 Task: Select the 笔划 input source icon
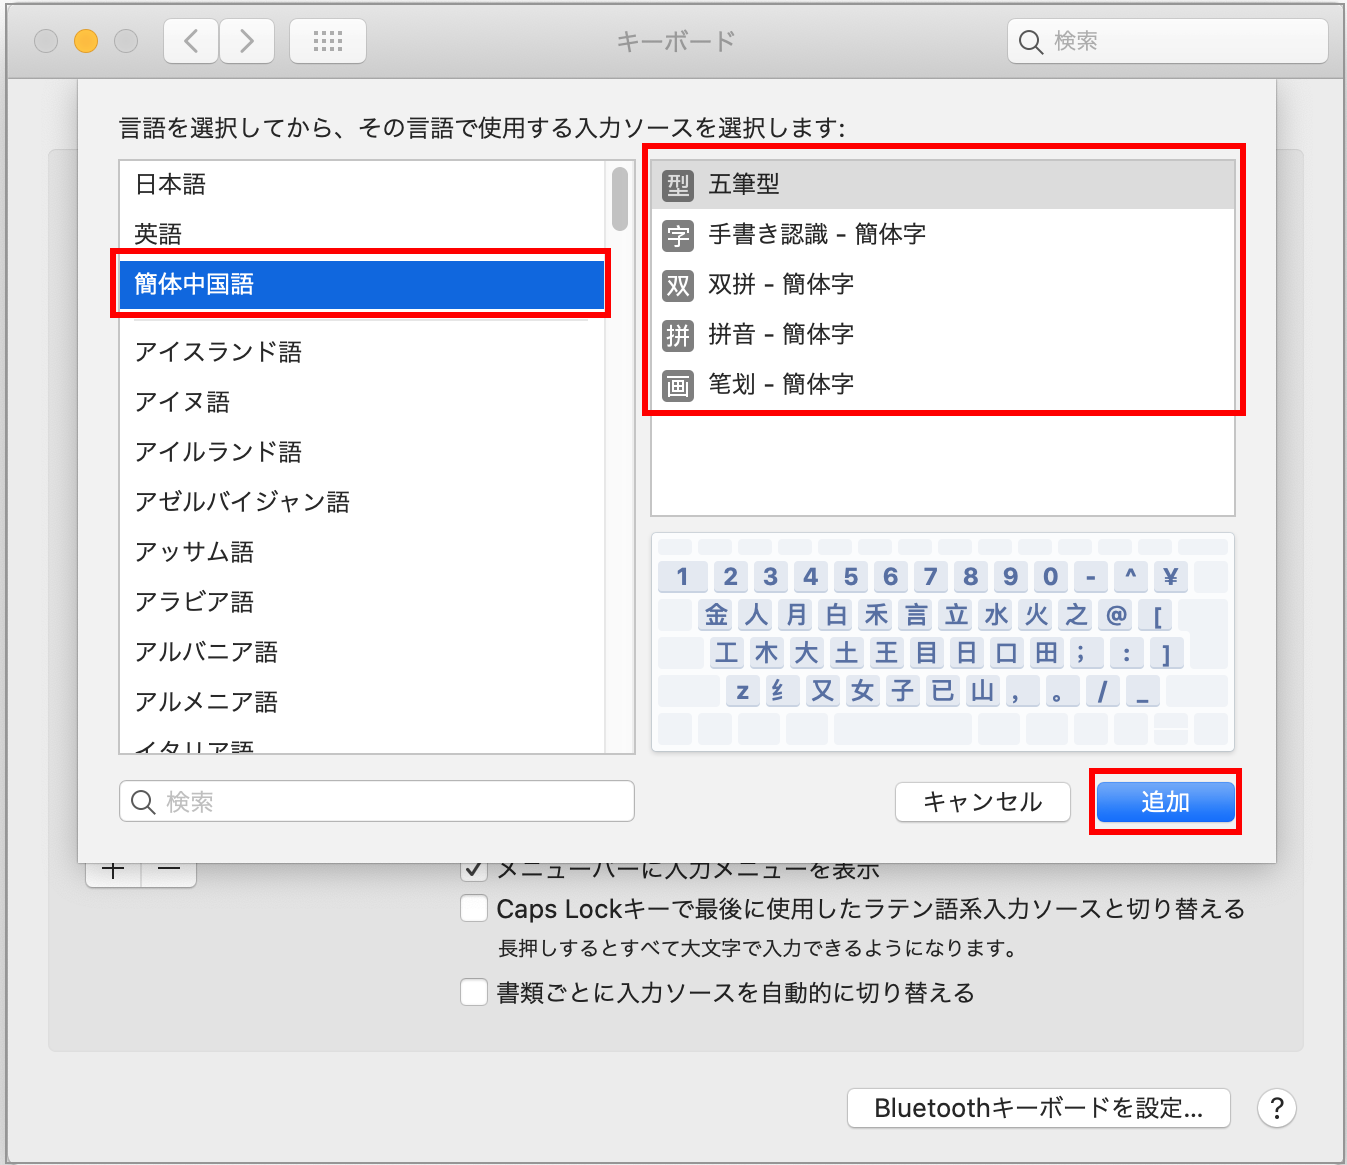pos(678,385)
